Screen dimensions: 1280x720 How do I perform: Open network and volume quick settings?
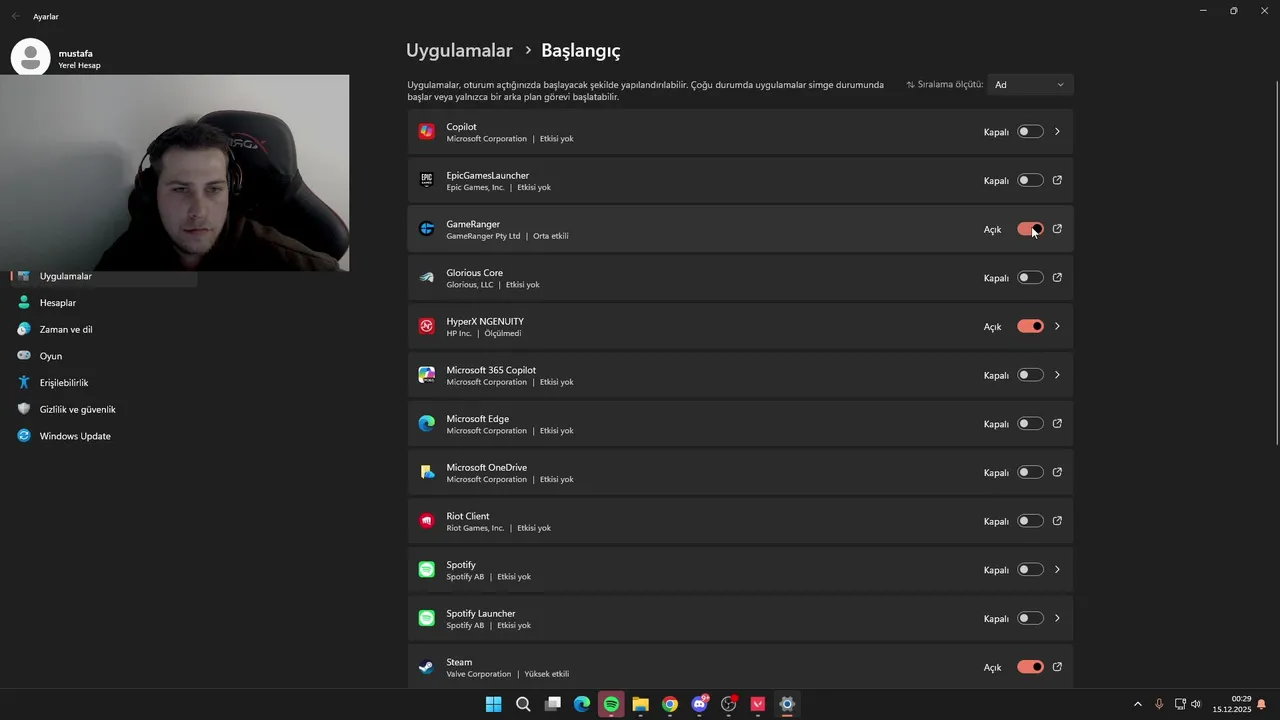click(x=1188, y=704)
